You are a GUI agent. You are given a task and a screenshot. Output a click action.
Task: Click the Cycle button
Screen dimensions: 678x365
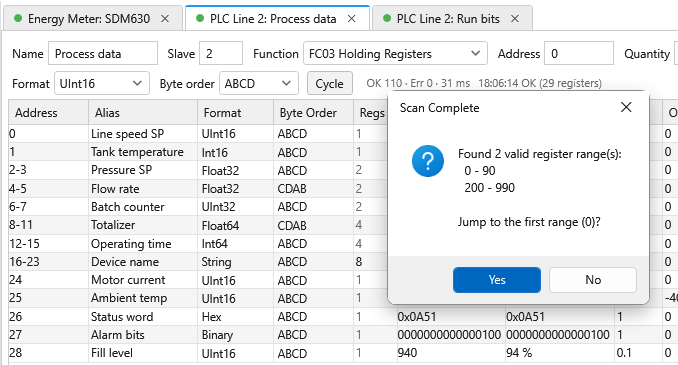[x=329, y=83]
